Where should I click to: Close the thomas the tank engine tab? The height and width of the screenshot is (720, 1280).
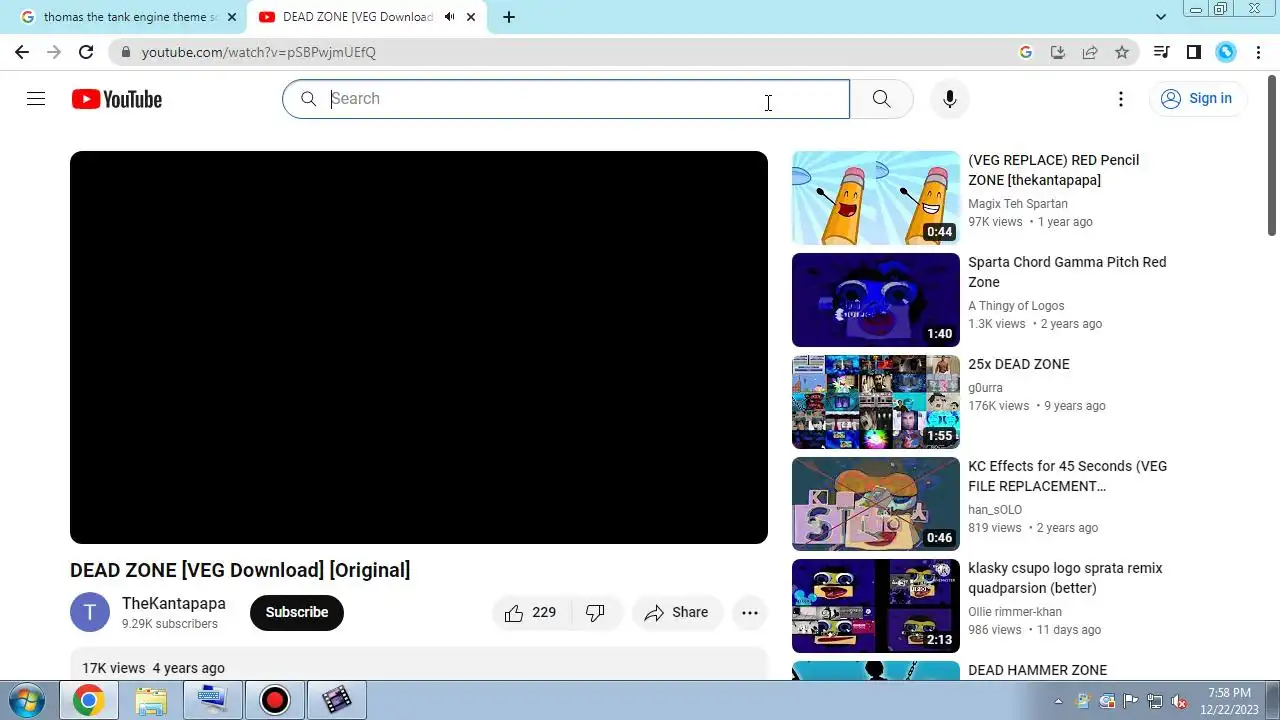pyautogui.click(x=231, y=17)
